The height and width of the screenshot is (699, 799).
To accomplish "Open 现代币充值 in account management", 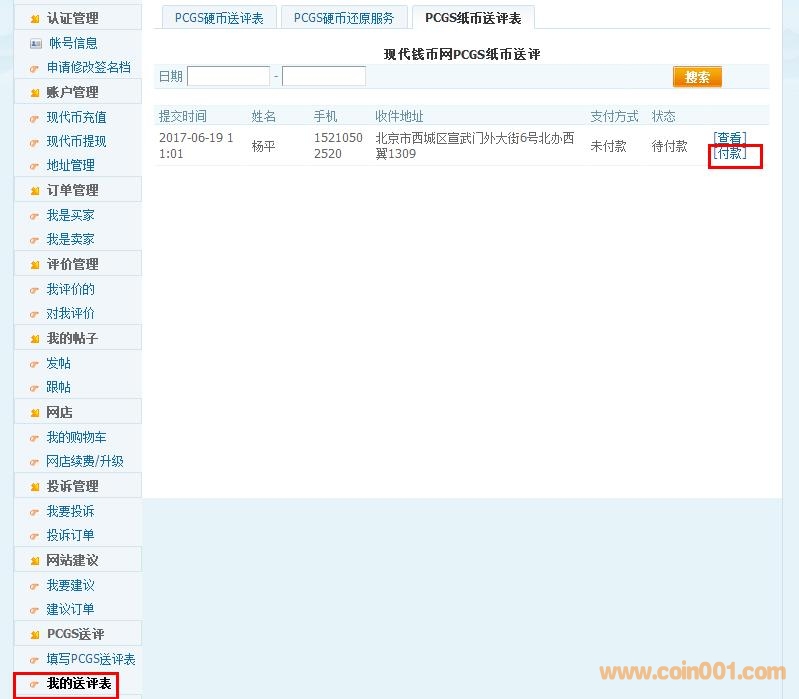I will coord(76,117).
